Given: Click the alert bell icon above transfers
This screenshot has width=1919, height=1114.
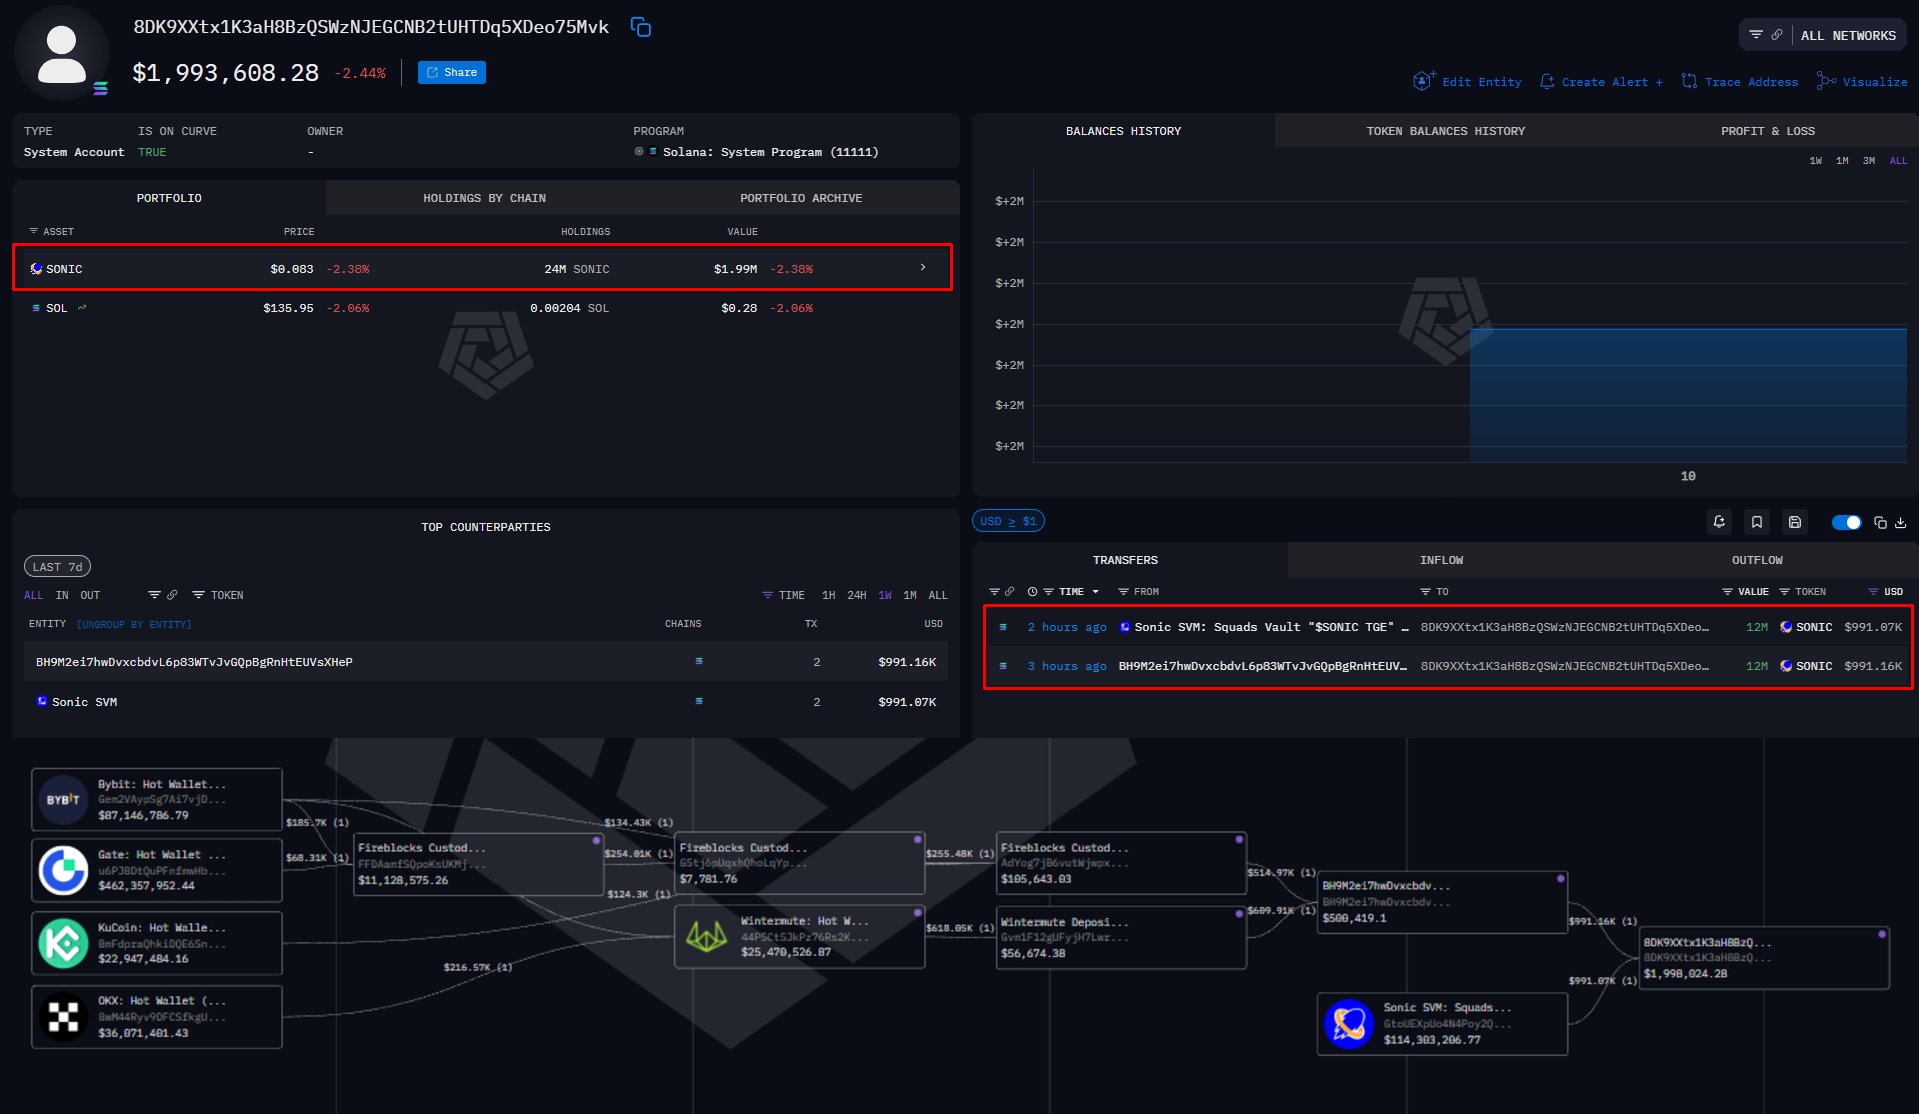Looking at the screenshot, I should [x=1719, y=522].
